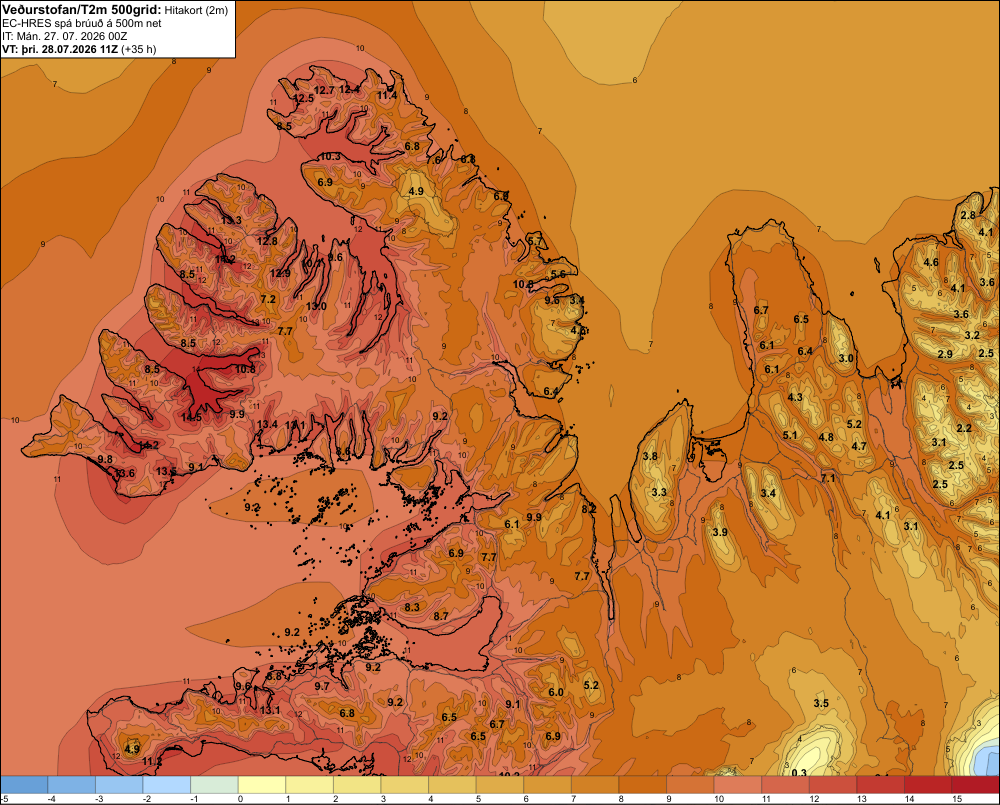The height and width of the screenshot is (805, 1000).
Task: Click the 'IT: Mán. 27. 07. 2026 00Z' line
Action: [64, 36]
